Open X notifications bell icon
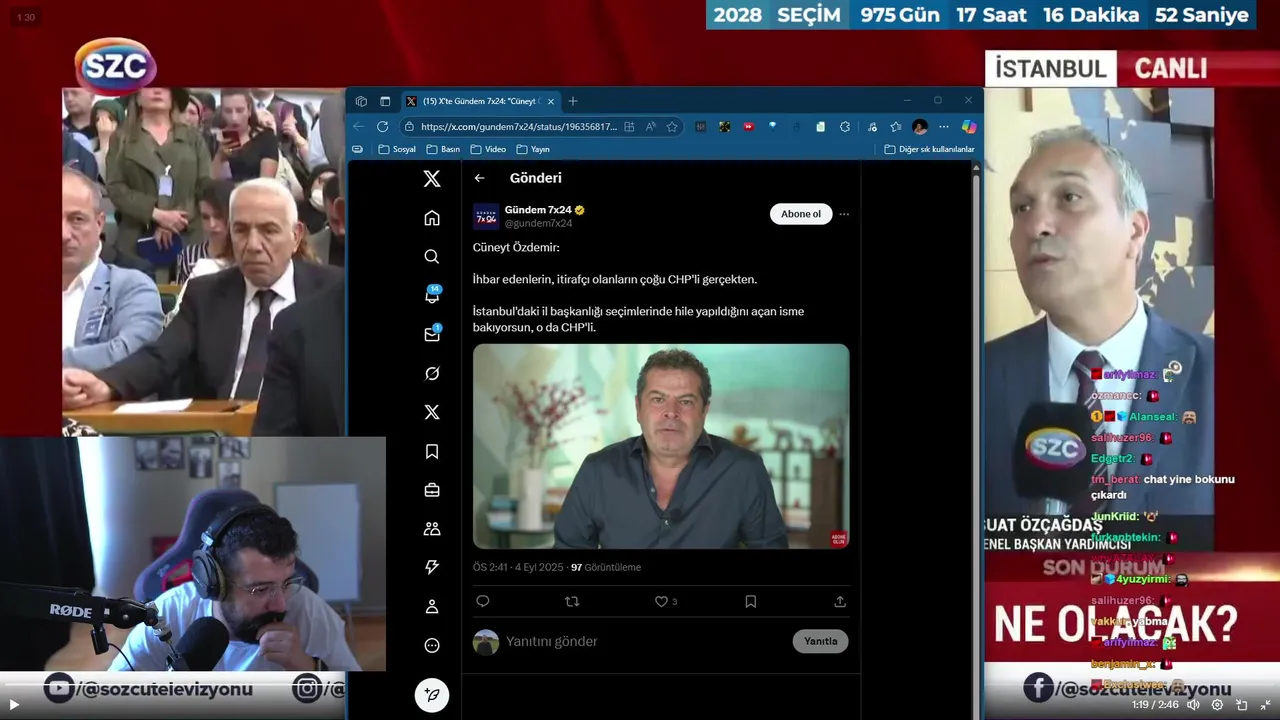This screenshot has width=1280, height=720. tap(432, 295)
